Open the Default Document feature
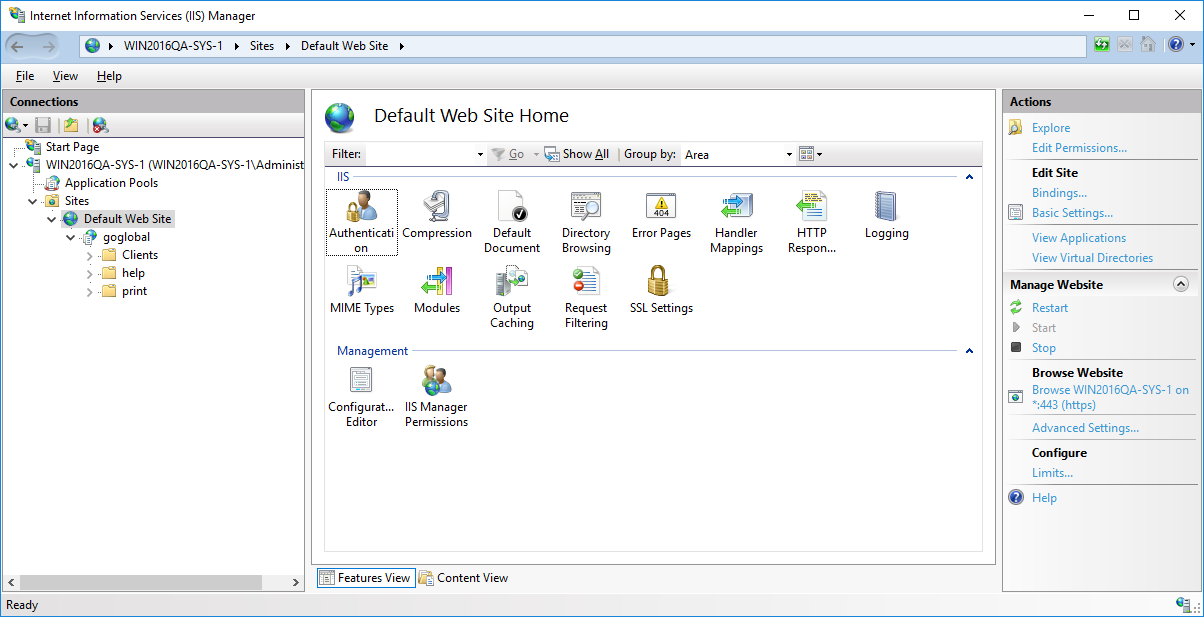This screenshot has height=617, width=1204. 512,222
